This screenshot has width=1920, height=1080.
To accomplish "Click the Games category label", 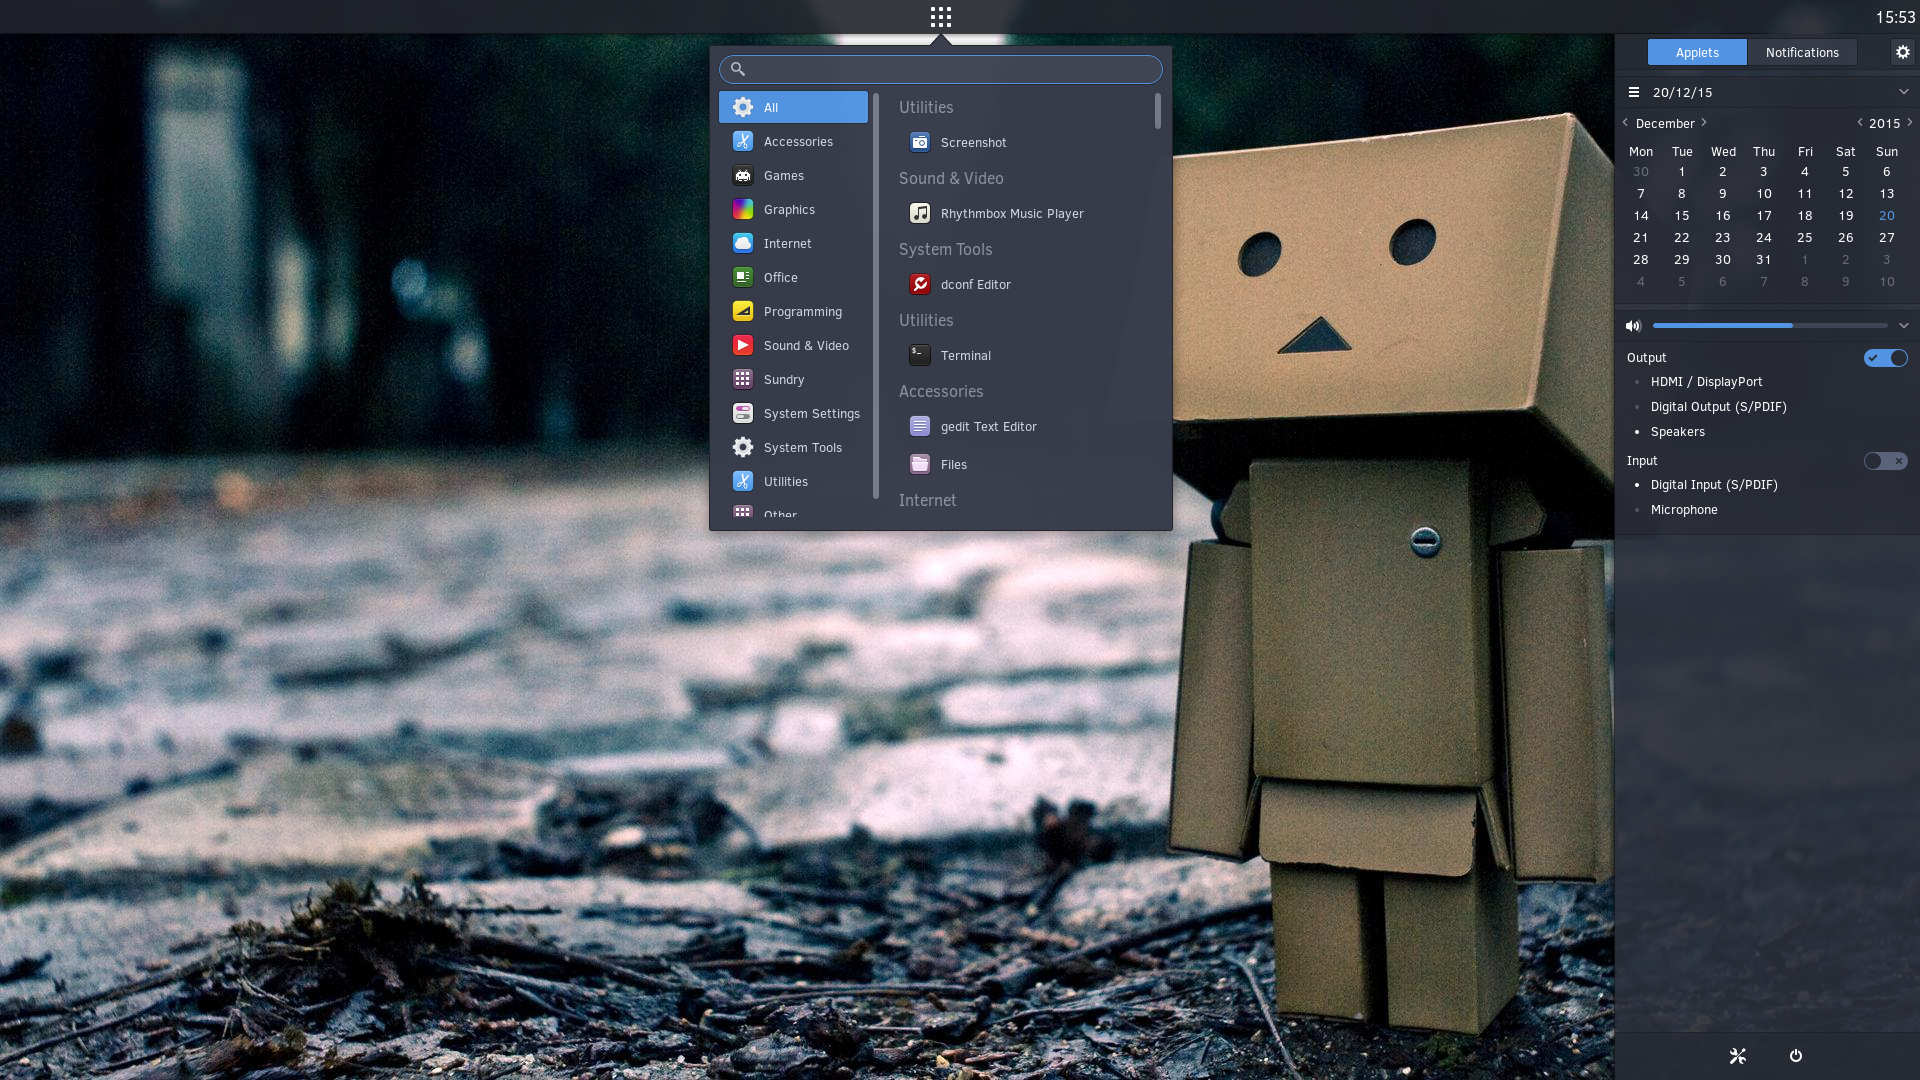I will (783, 176).
